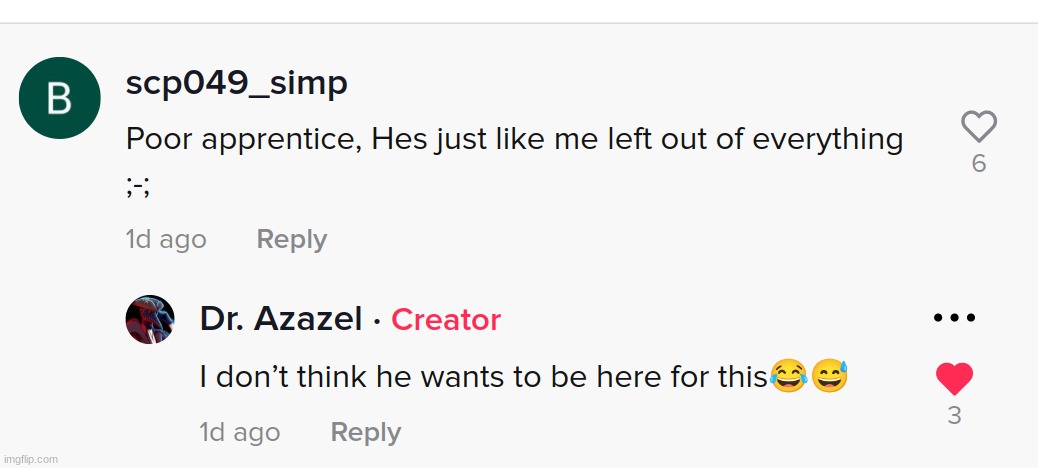This screenshot has width=1038, height=468.
Task: Open Dr. Azazel's profile picture
Action: (x=150, y=320)
